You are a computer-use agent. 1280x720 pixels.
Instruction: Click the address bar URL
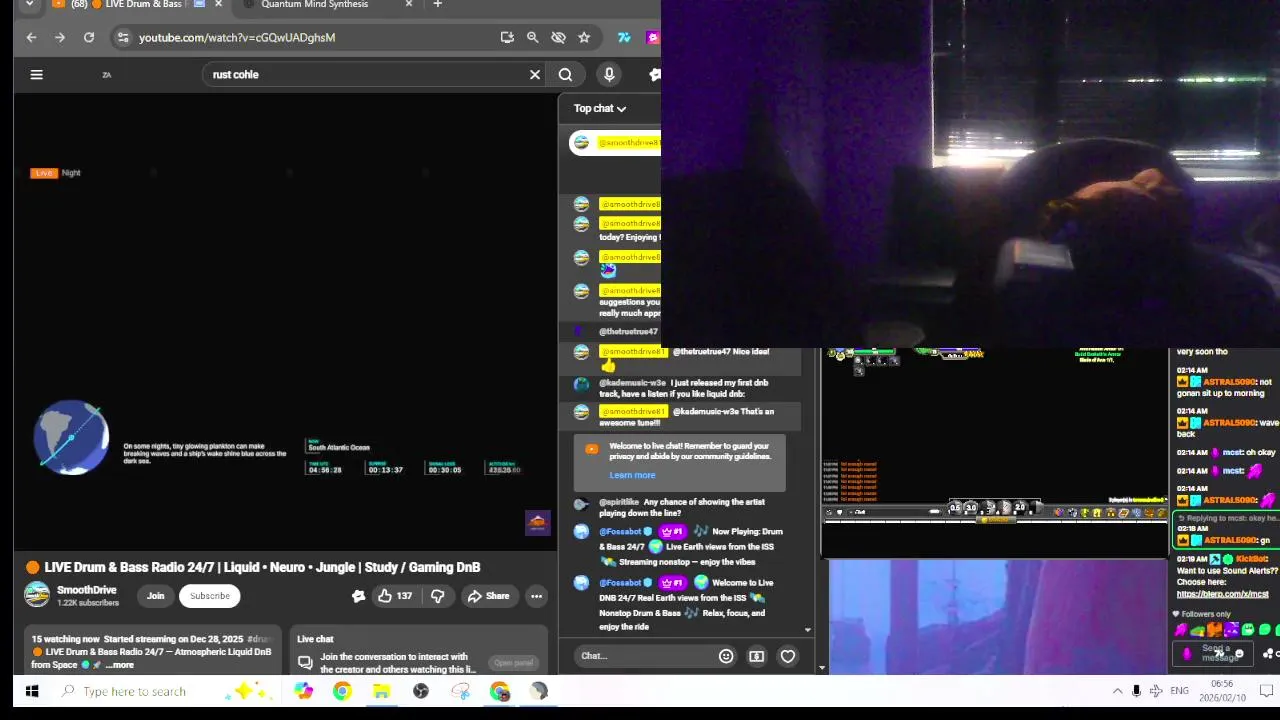click(237, 37)
